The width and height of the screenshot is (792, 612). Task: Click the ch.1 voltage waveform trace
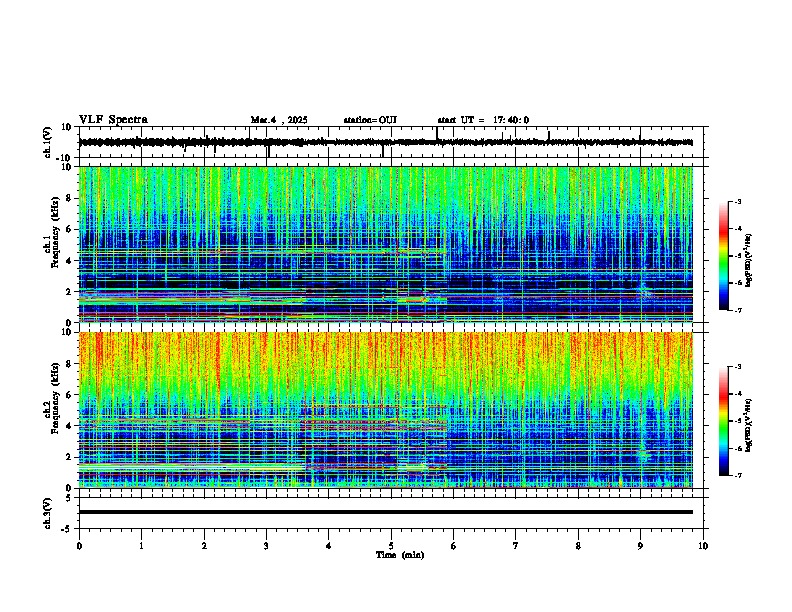[385, 142]
